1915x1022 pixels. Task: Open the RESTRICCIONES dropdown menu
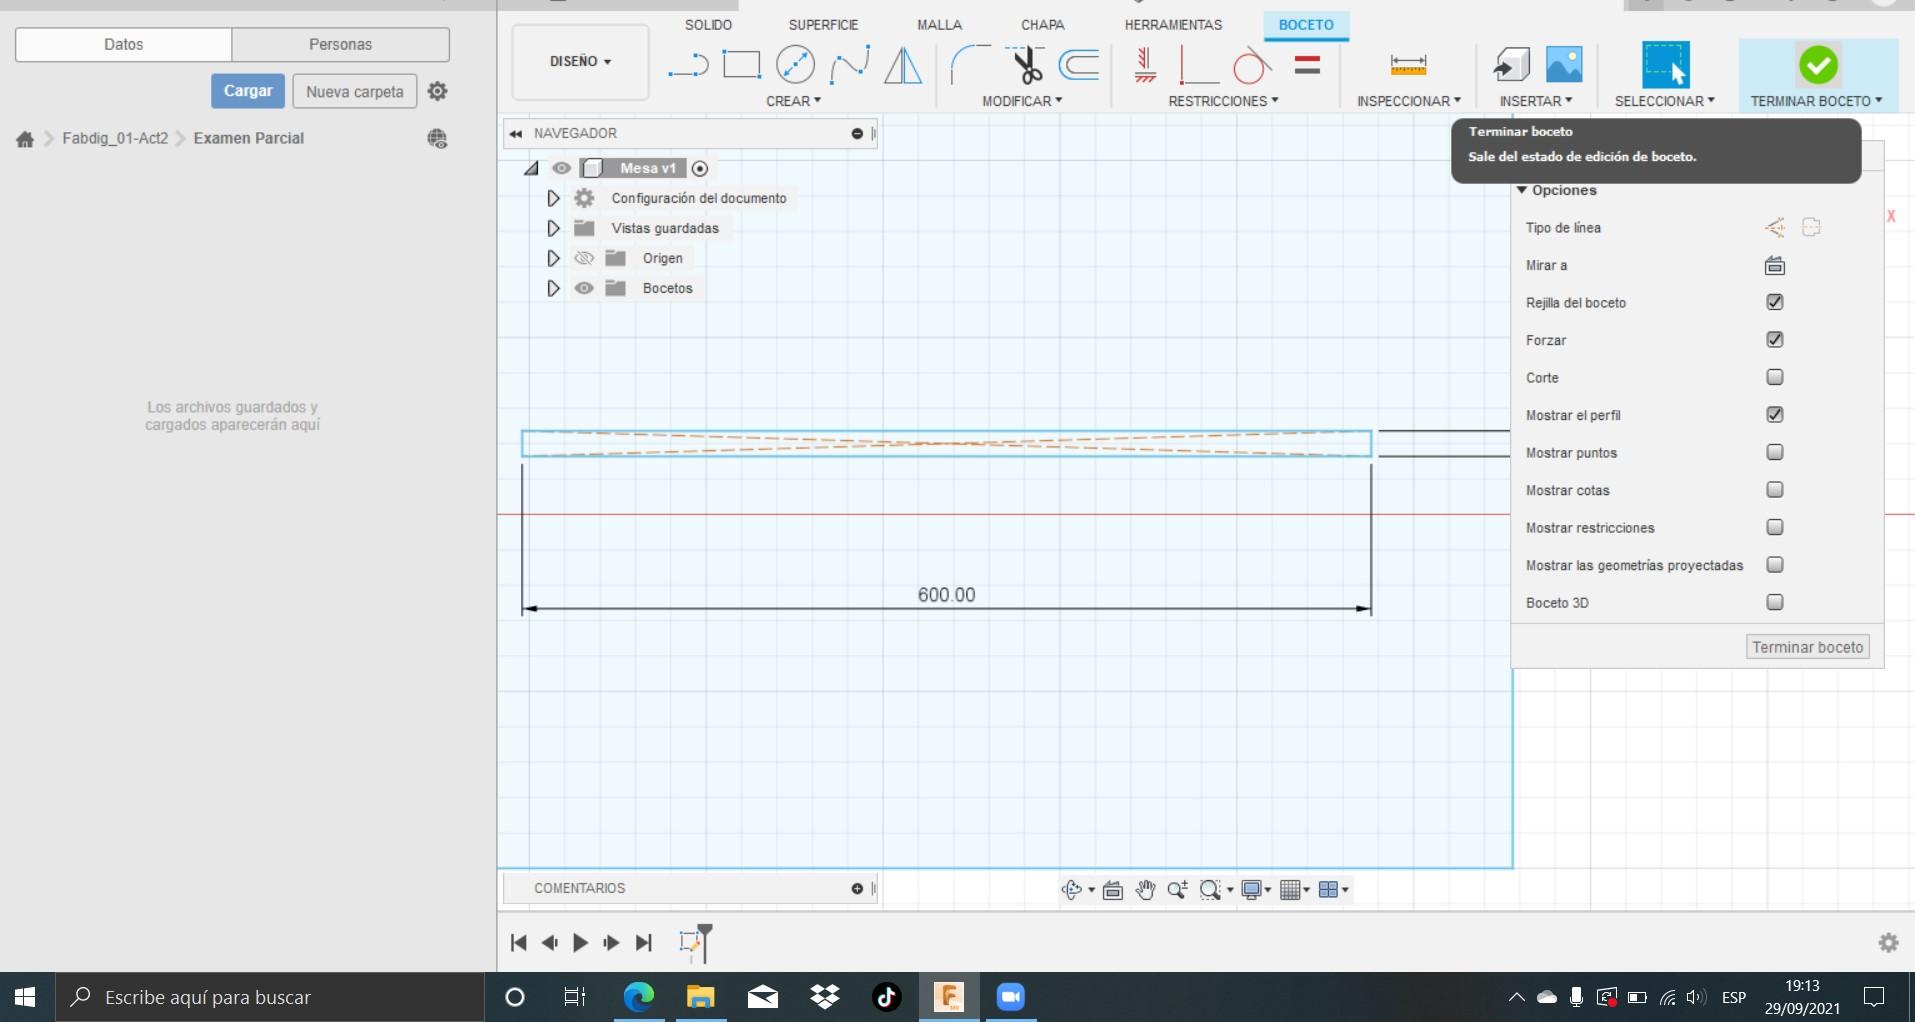pyautogui.click(x=1223, y=101)
